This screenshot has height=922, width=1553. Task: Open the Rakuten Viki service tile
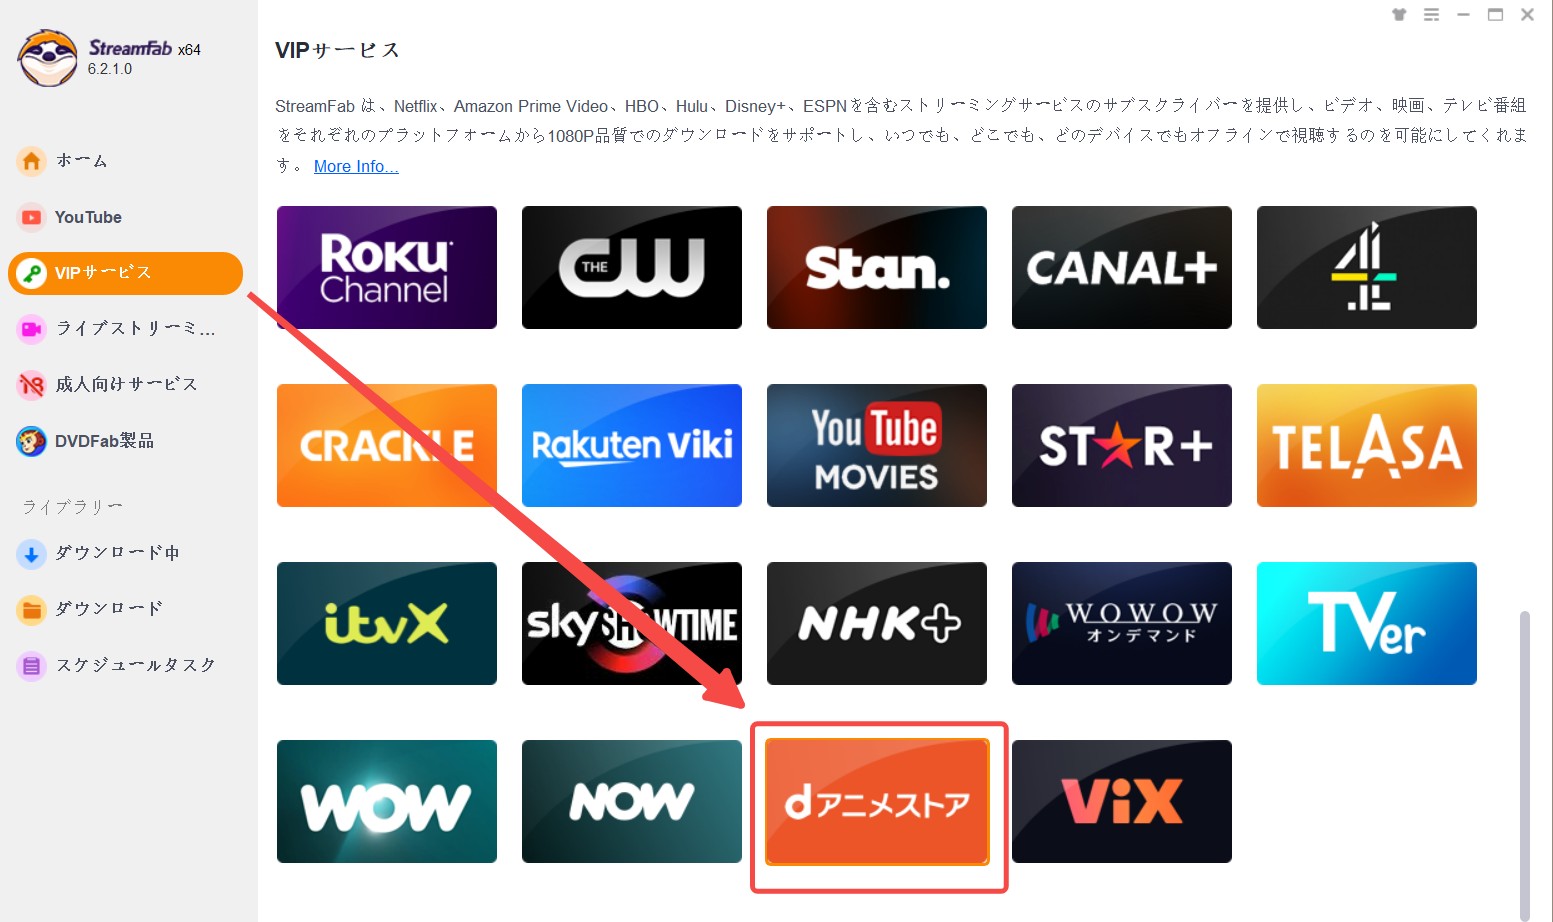click(x=632, y=445)
